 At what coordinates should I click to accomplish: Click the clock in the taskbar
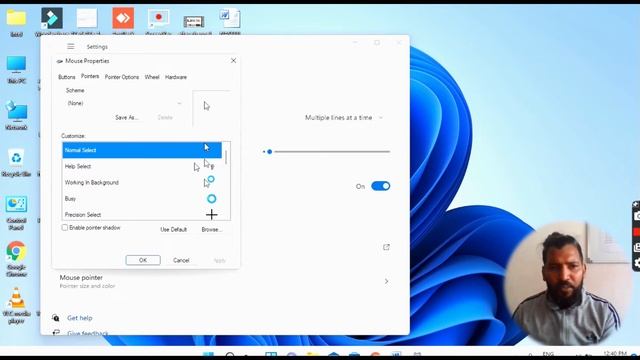(614, 353)
